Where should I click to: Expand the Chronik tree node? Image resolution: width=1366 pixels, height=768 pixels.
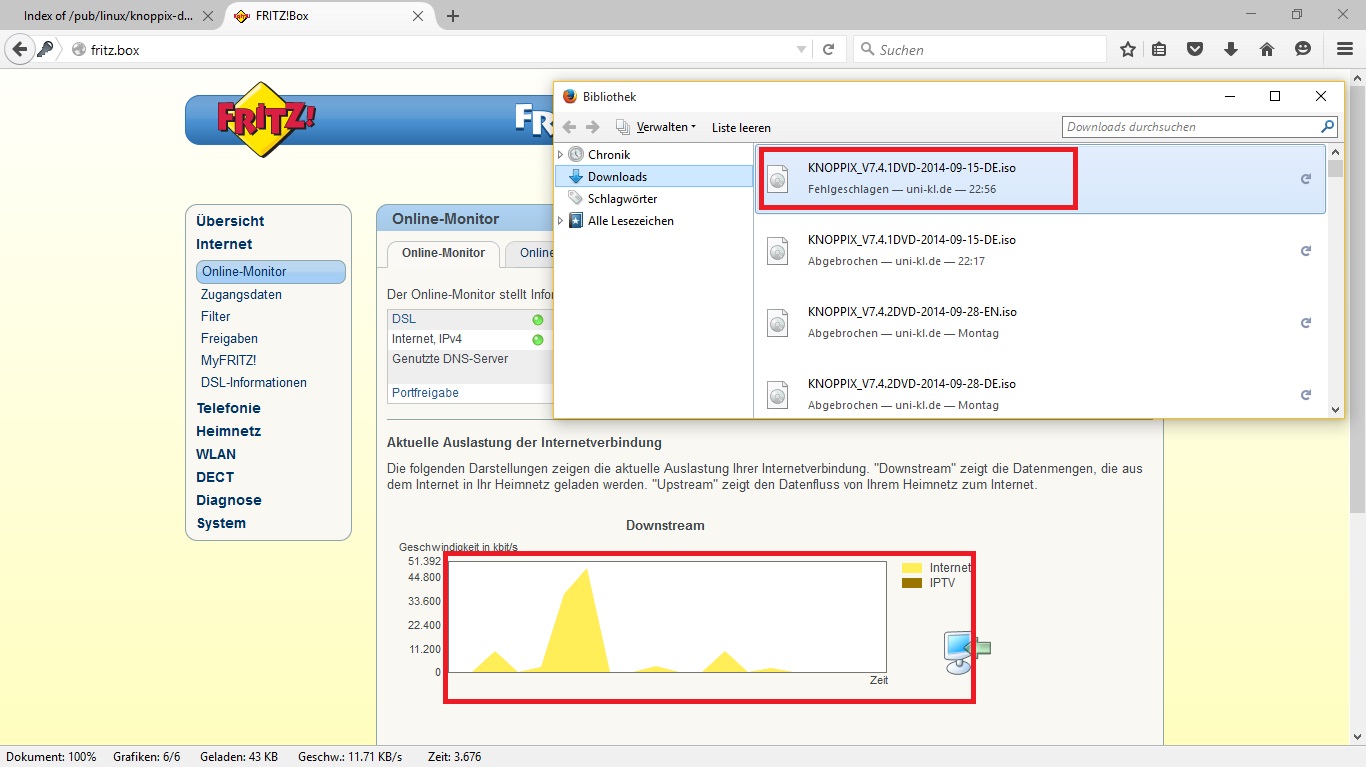[x=560, y=155]
